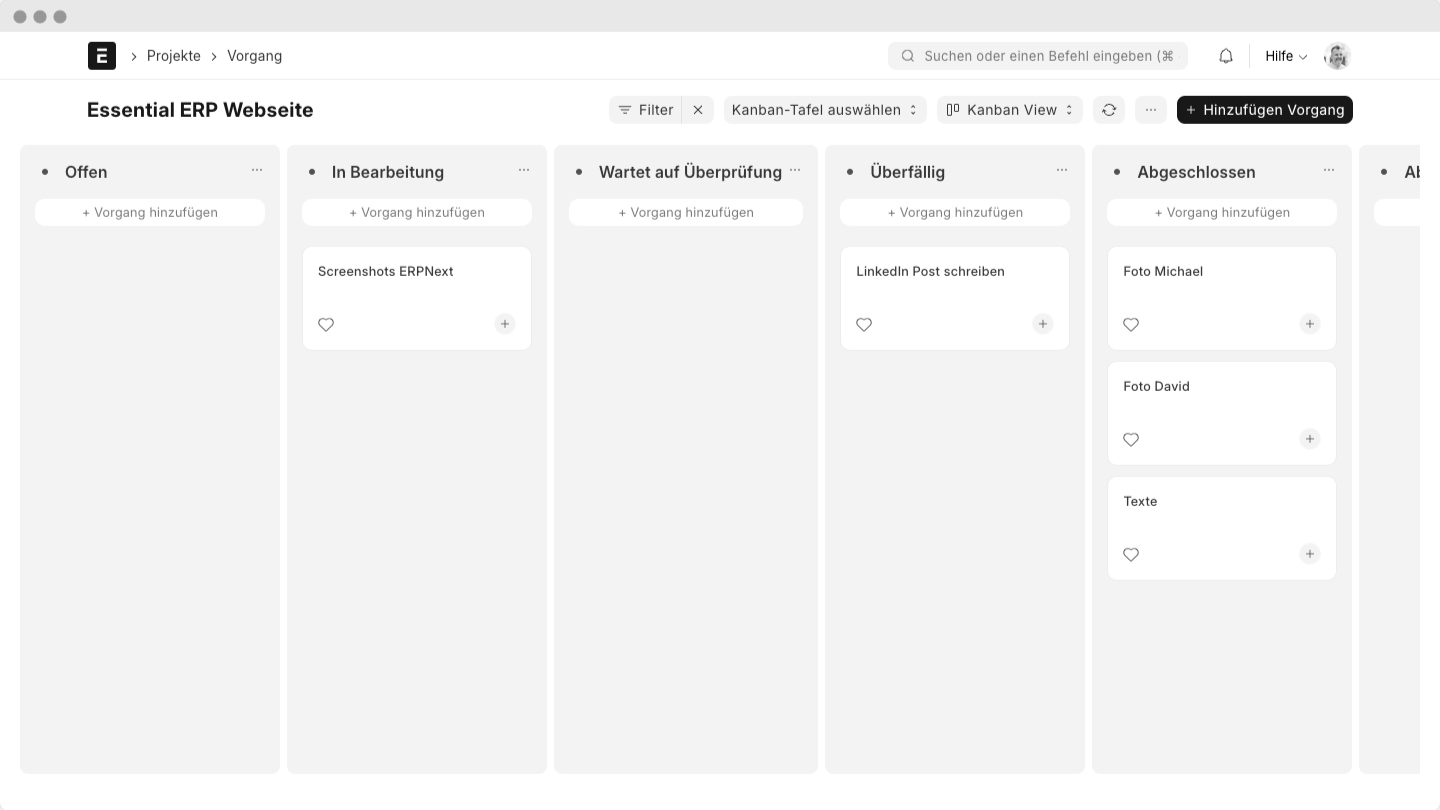Navigate to Projekte breadcrumb
This screenshot has height=810, width=1440.
(x=174, y=56)
